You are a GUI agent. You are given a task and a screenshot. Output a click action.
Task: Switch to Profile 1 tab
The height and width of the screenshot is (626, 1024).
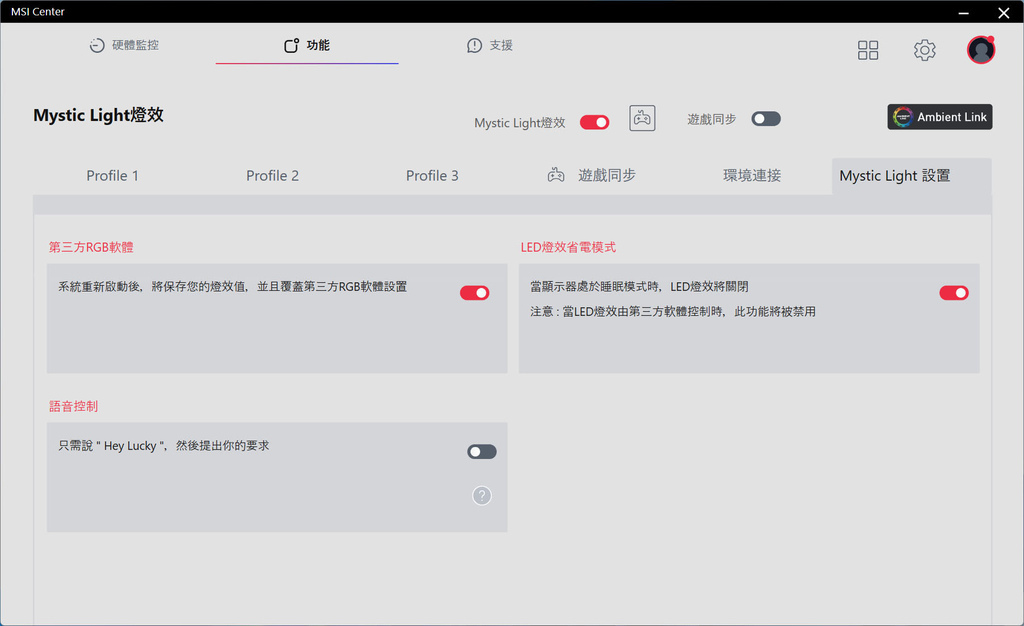tap(112, 176)
